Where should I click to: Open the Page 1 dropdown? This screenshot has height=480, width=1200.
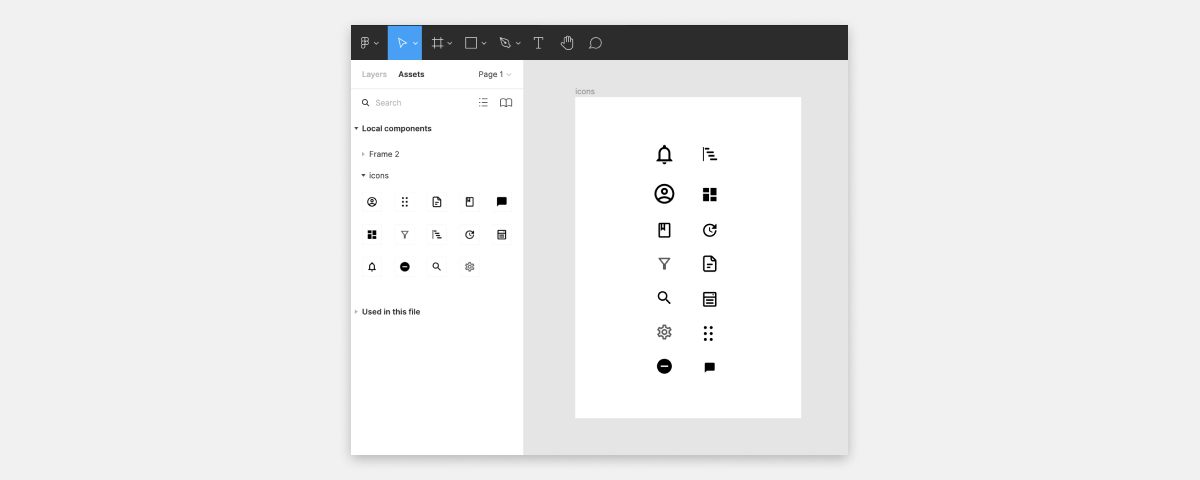pyautogui.click(x=494, y=74)
